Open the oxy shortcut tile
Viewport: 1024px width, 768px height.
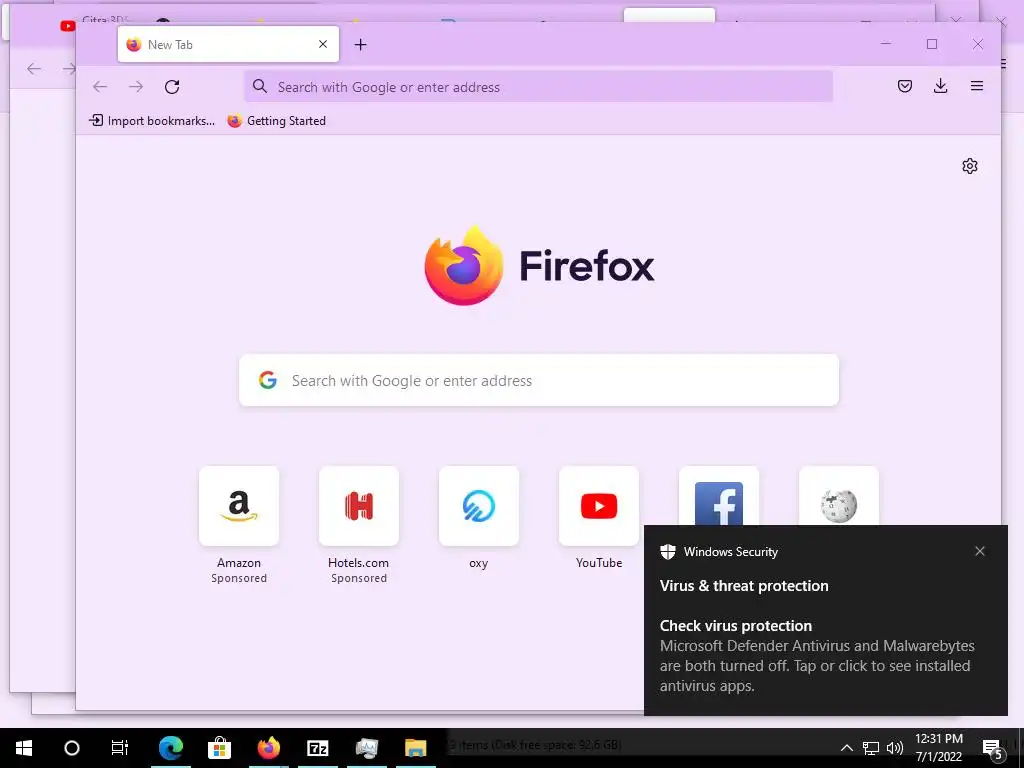(x=479, y=506)
